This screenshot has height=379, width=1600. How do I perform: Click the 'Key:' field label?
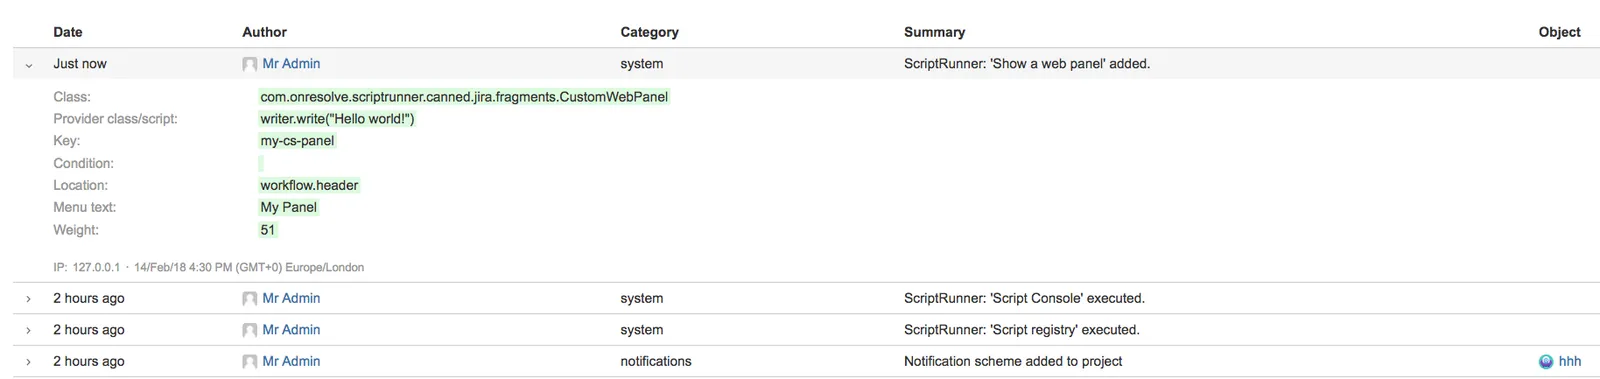coord(66,141)
